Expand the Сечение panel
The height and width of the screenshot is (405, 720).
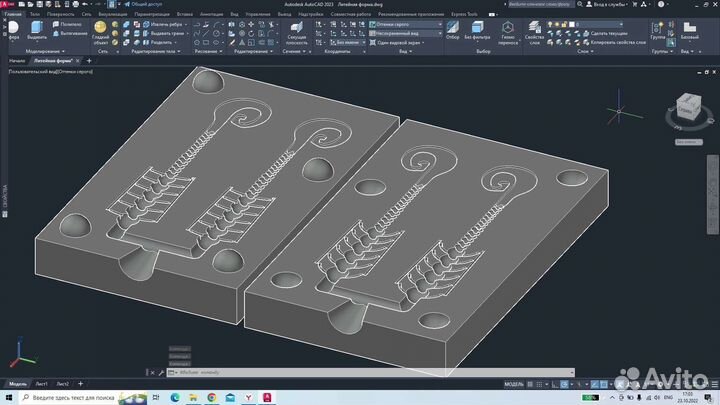[x=294, y=51]
